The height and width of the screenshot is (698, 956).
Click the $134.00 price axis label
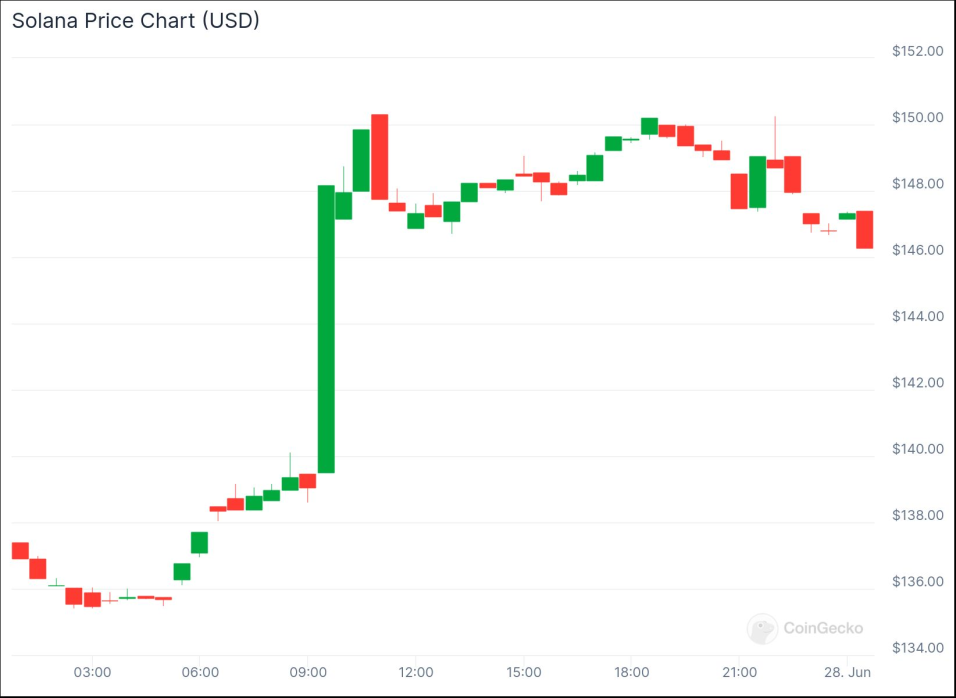(x=918, y=648)
